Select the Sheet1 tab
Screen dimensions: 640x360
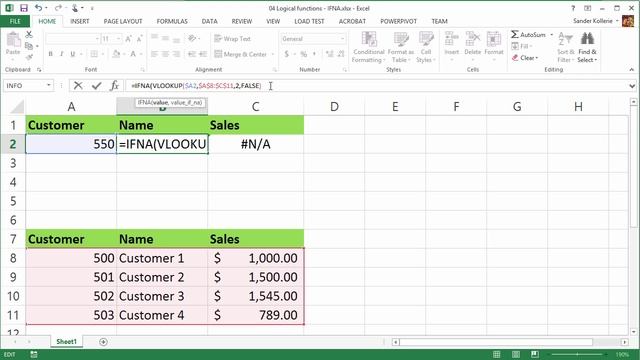pos(66,342)
